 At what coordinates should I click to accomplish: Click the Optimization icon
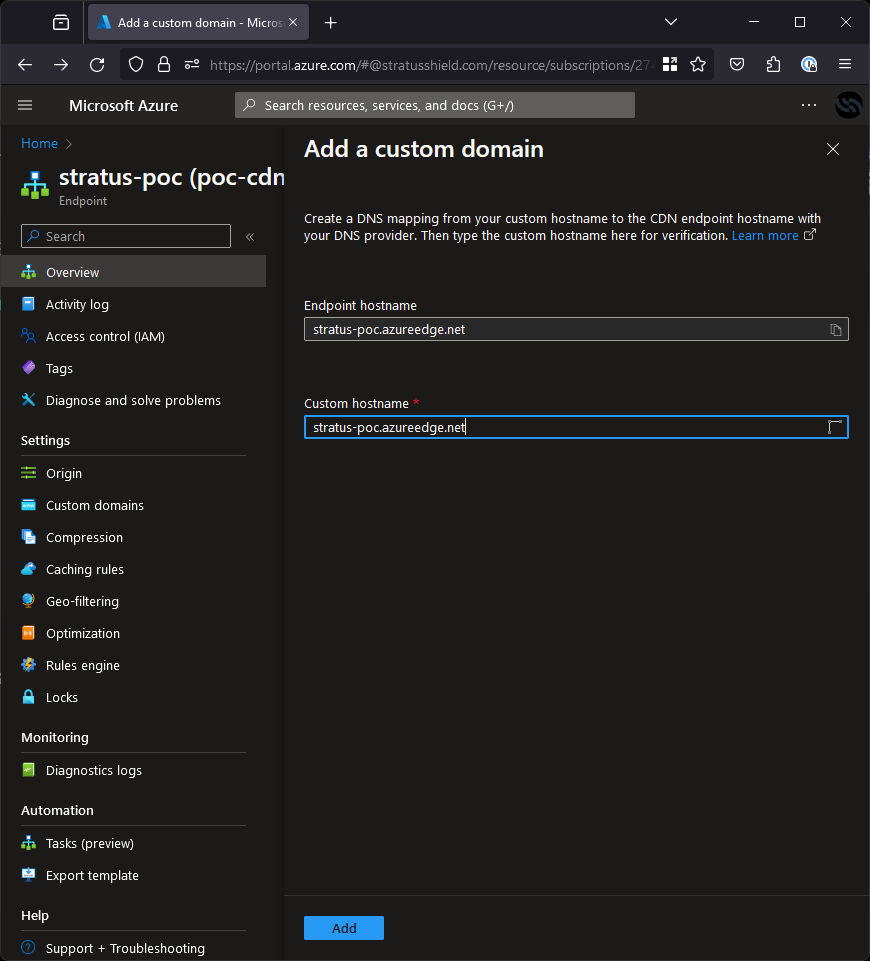[28, 633]
